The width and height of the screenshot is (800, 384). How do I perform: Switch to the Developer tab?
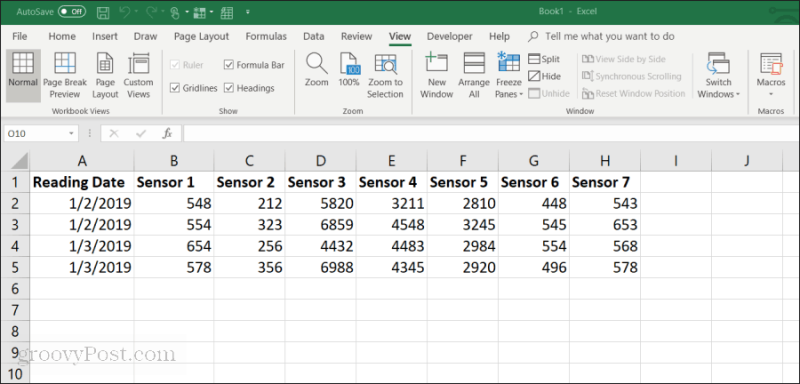click(x=449, y=36)
